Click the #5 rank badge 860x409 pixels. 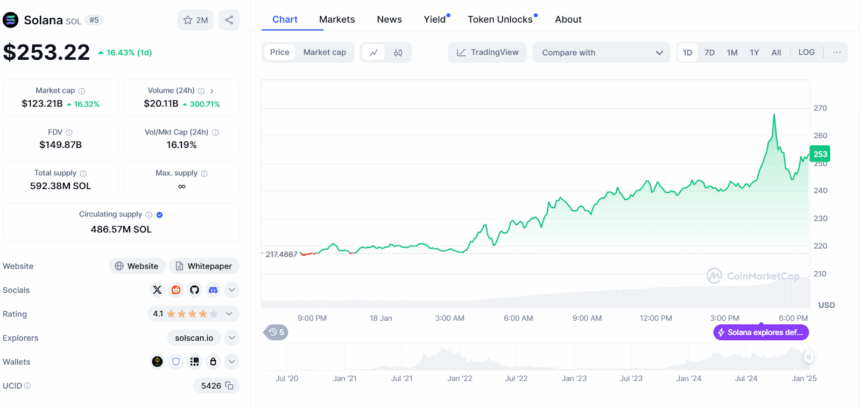click(x=94, y=20)
